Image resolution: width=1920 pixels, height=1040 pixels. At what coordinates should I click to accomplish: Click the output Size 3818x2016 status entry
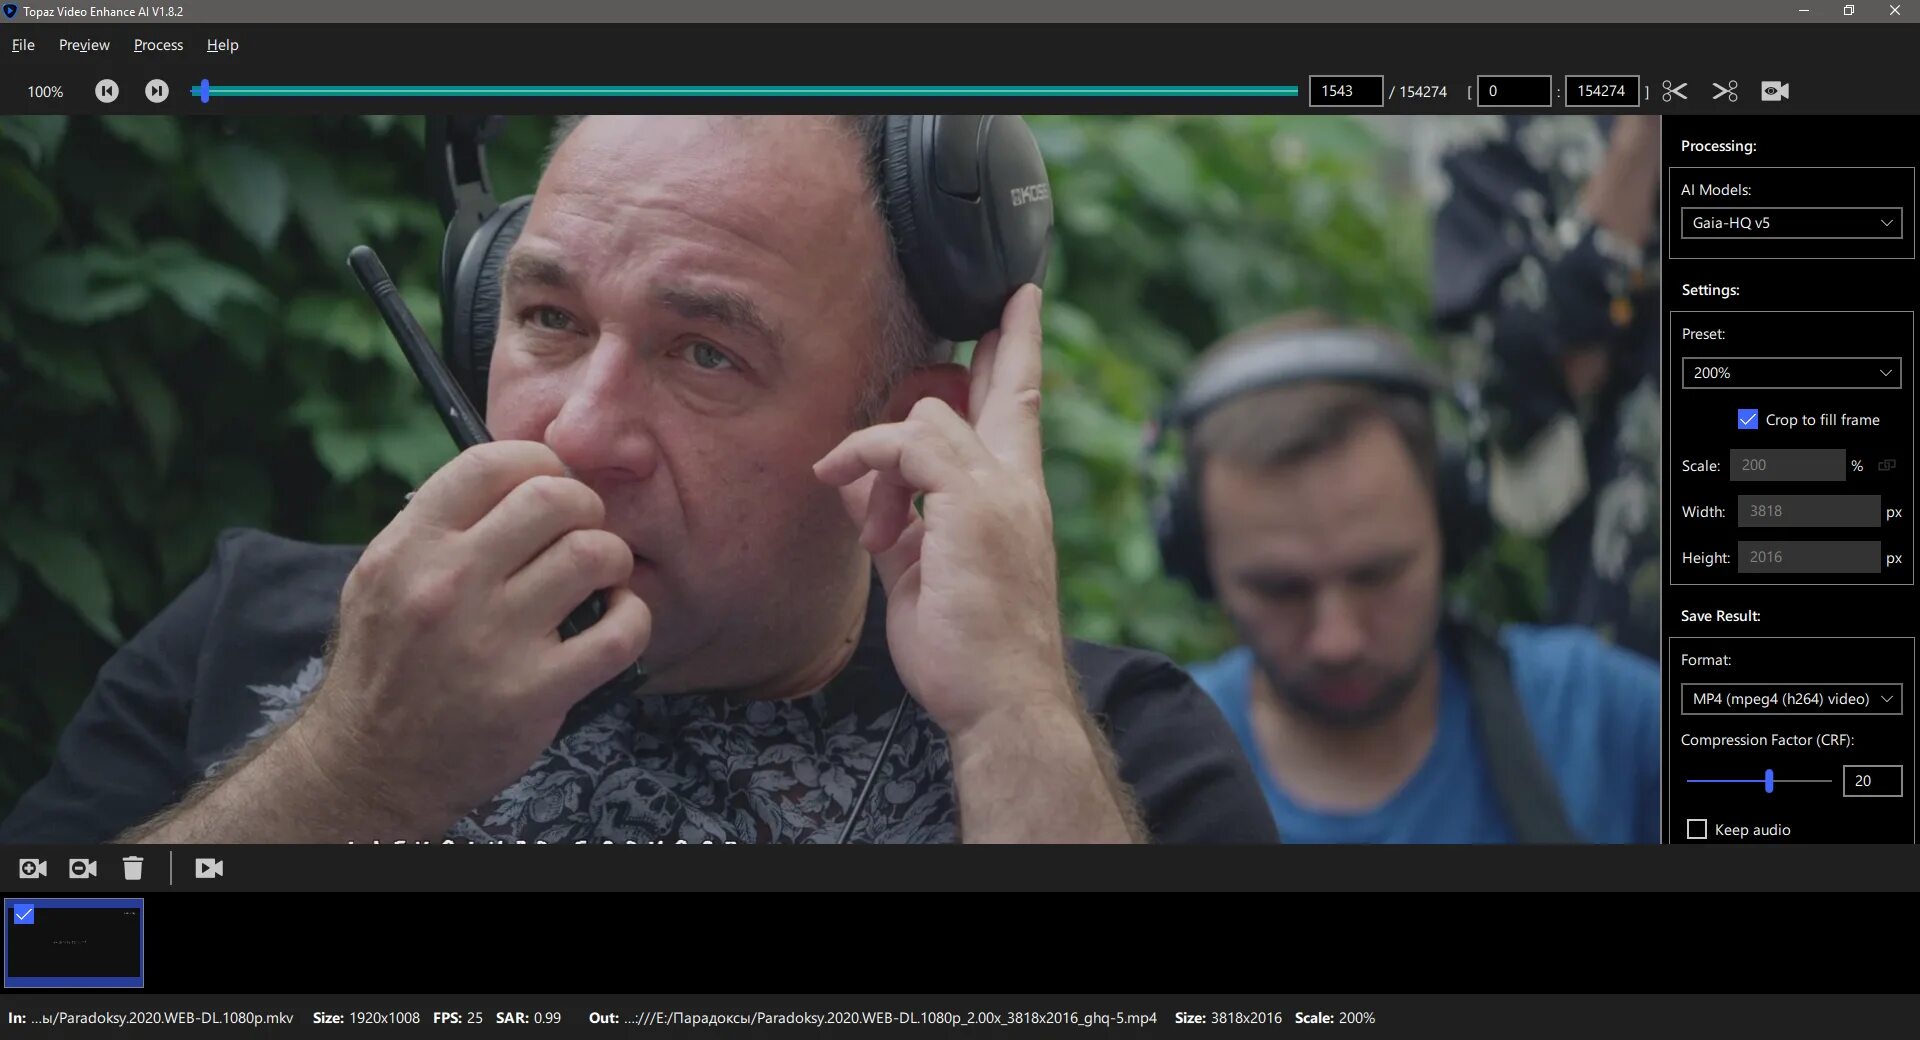pos(1228,1018)
